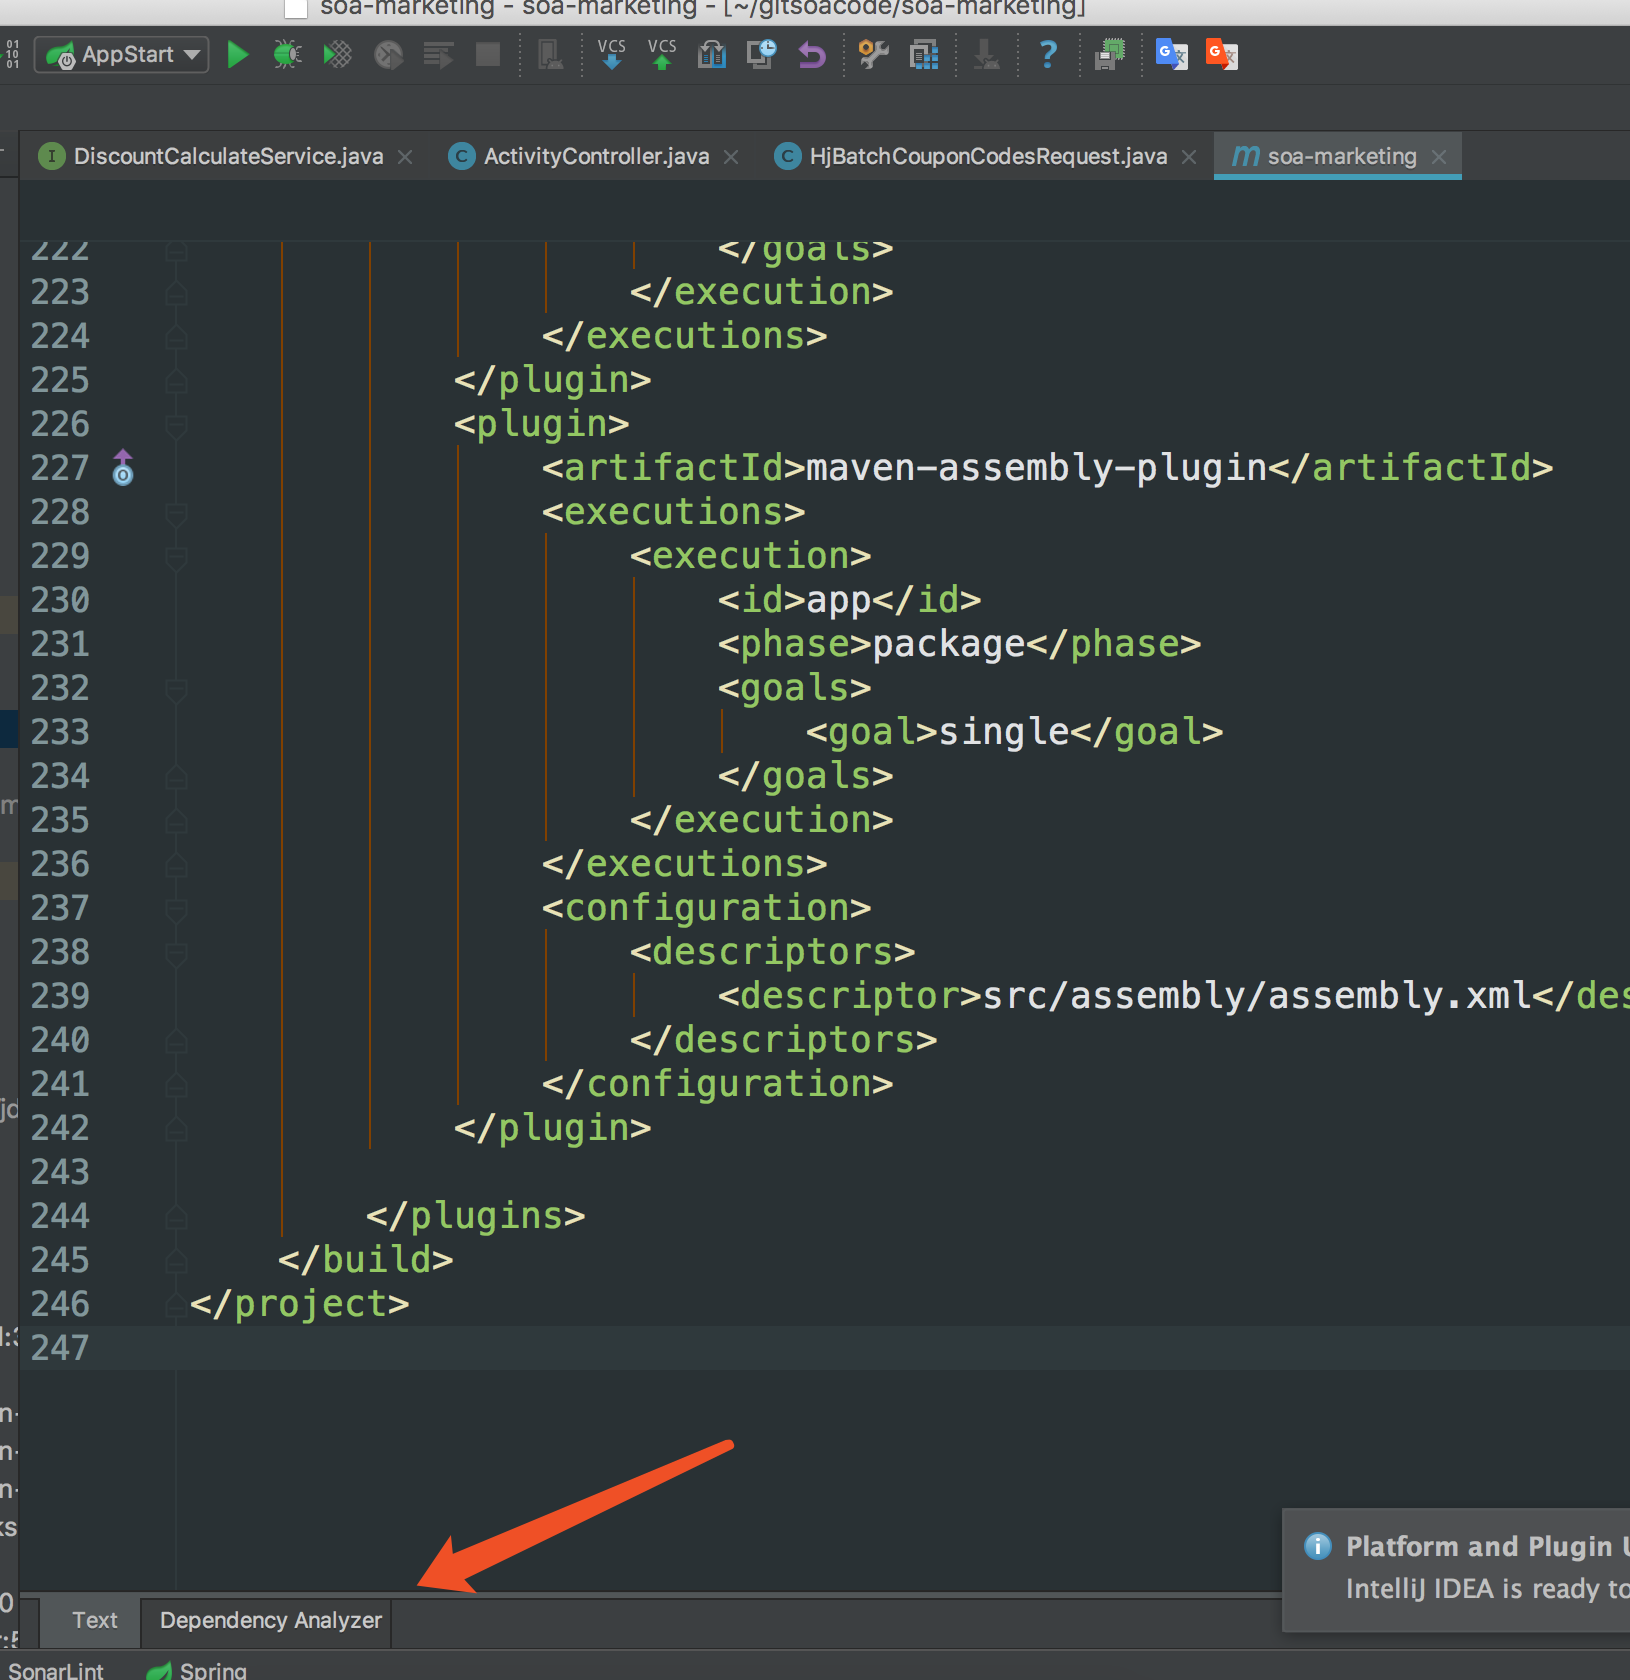Open the AppStart run configuration dropdown
1630x1680 pixels.
[x=121, y=54]
